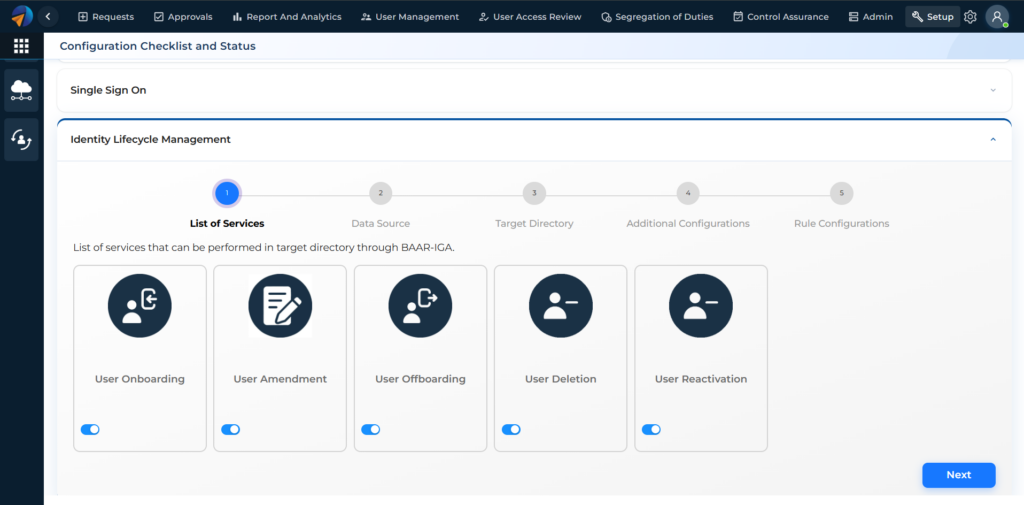Open the user sync sidebar icon
This screenshot has width=1024, height=505.
pyautogui.click(x=22, y=139)
